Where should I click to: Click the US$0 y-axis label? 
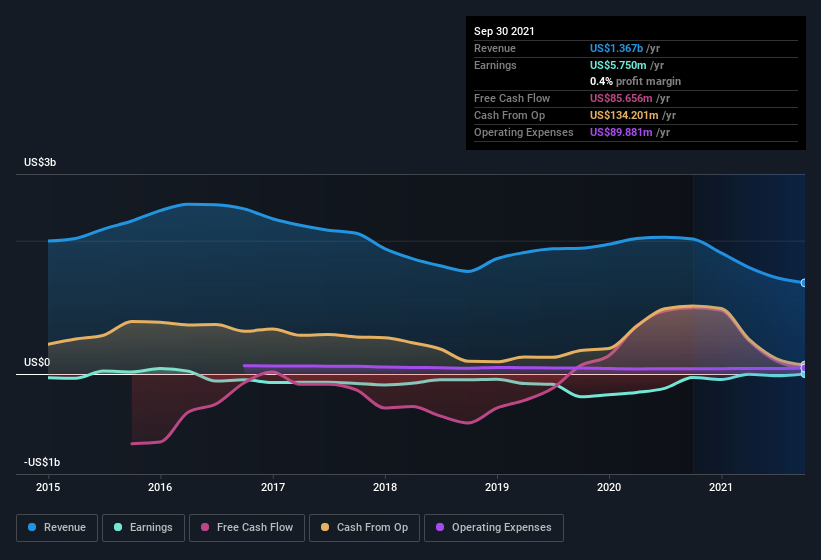(x=37, y=362)
